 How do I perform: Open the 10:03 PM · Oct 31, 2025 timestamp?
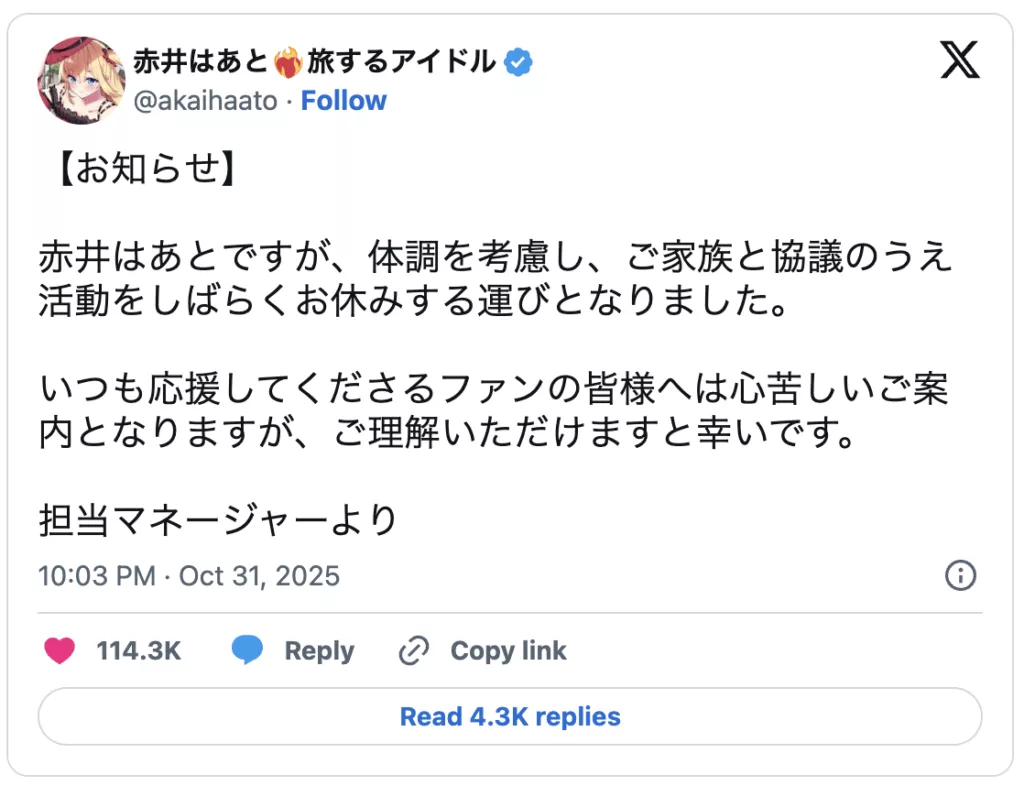[x=189, y=576]
